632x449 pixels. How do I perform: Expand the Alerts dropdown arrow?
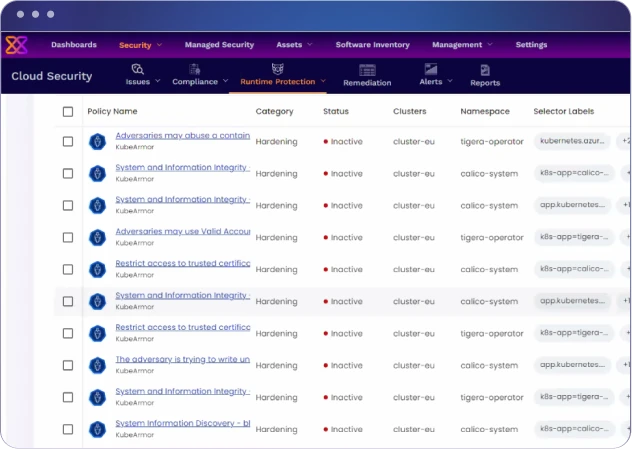(450, 81)
